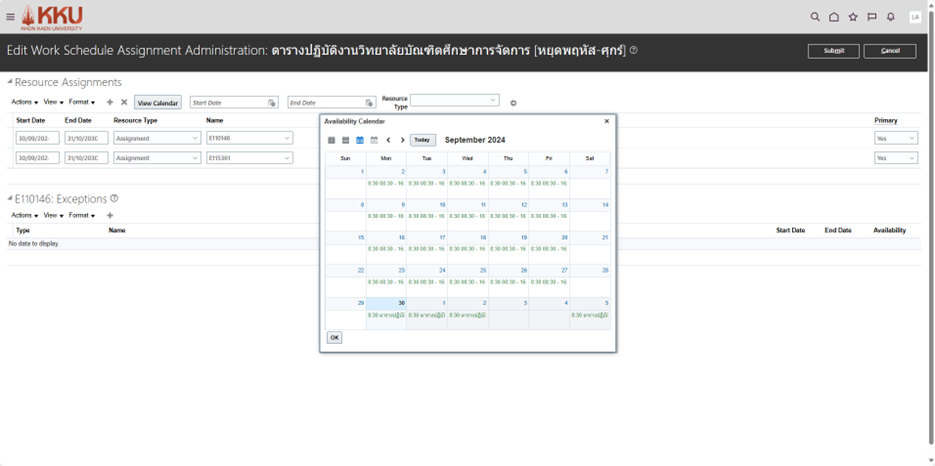
Task: Go to the Home icon in header
Action: [x=834, y=17]
